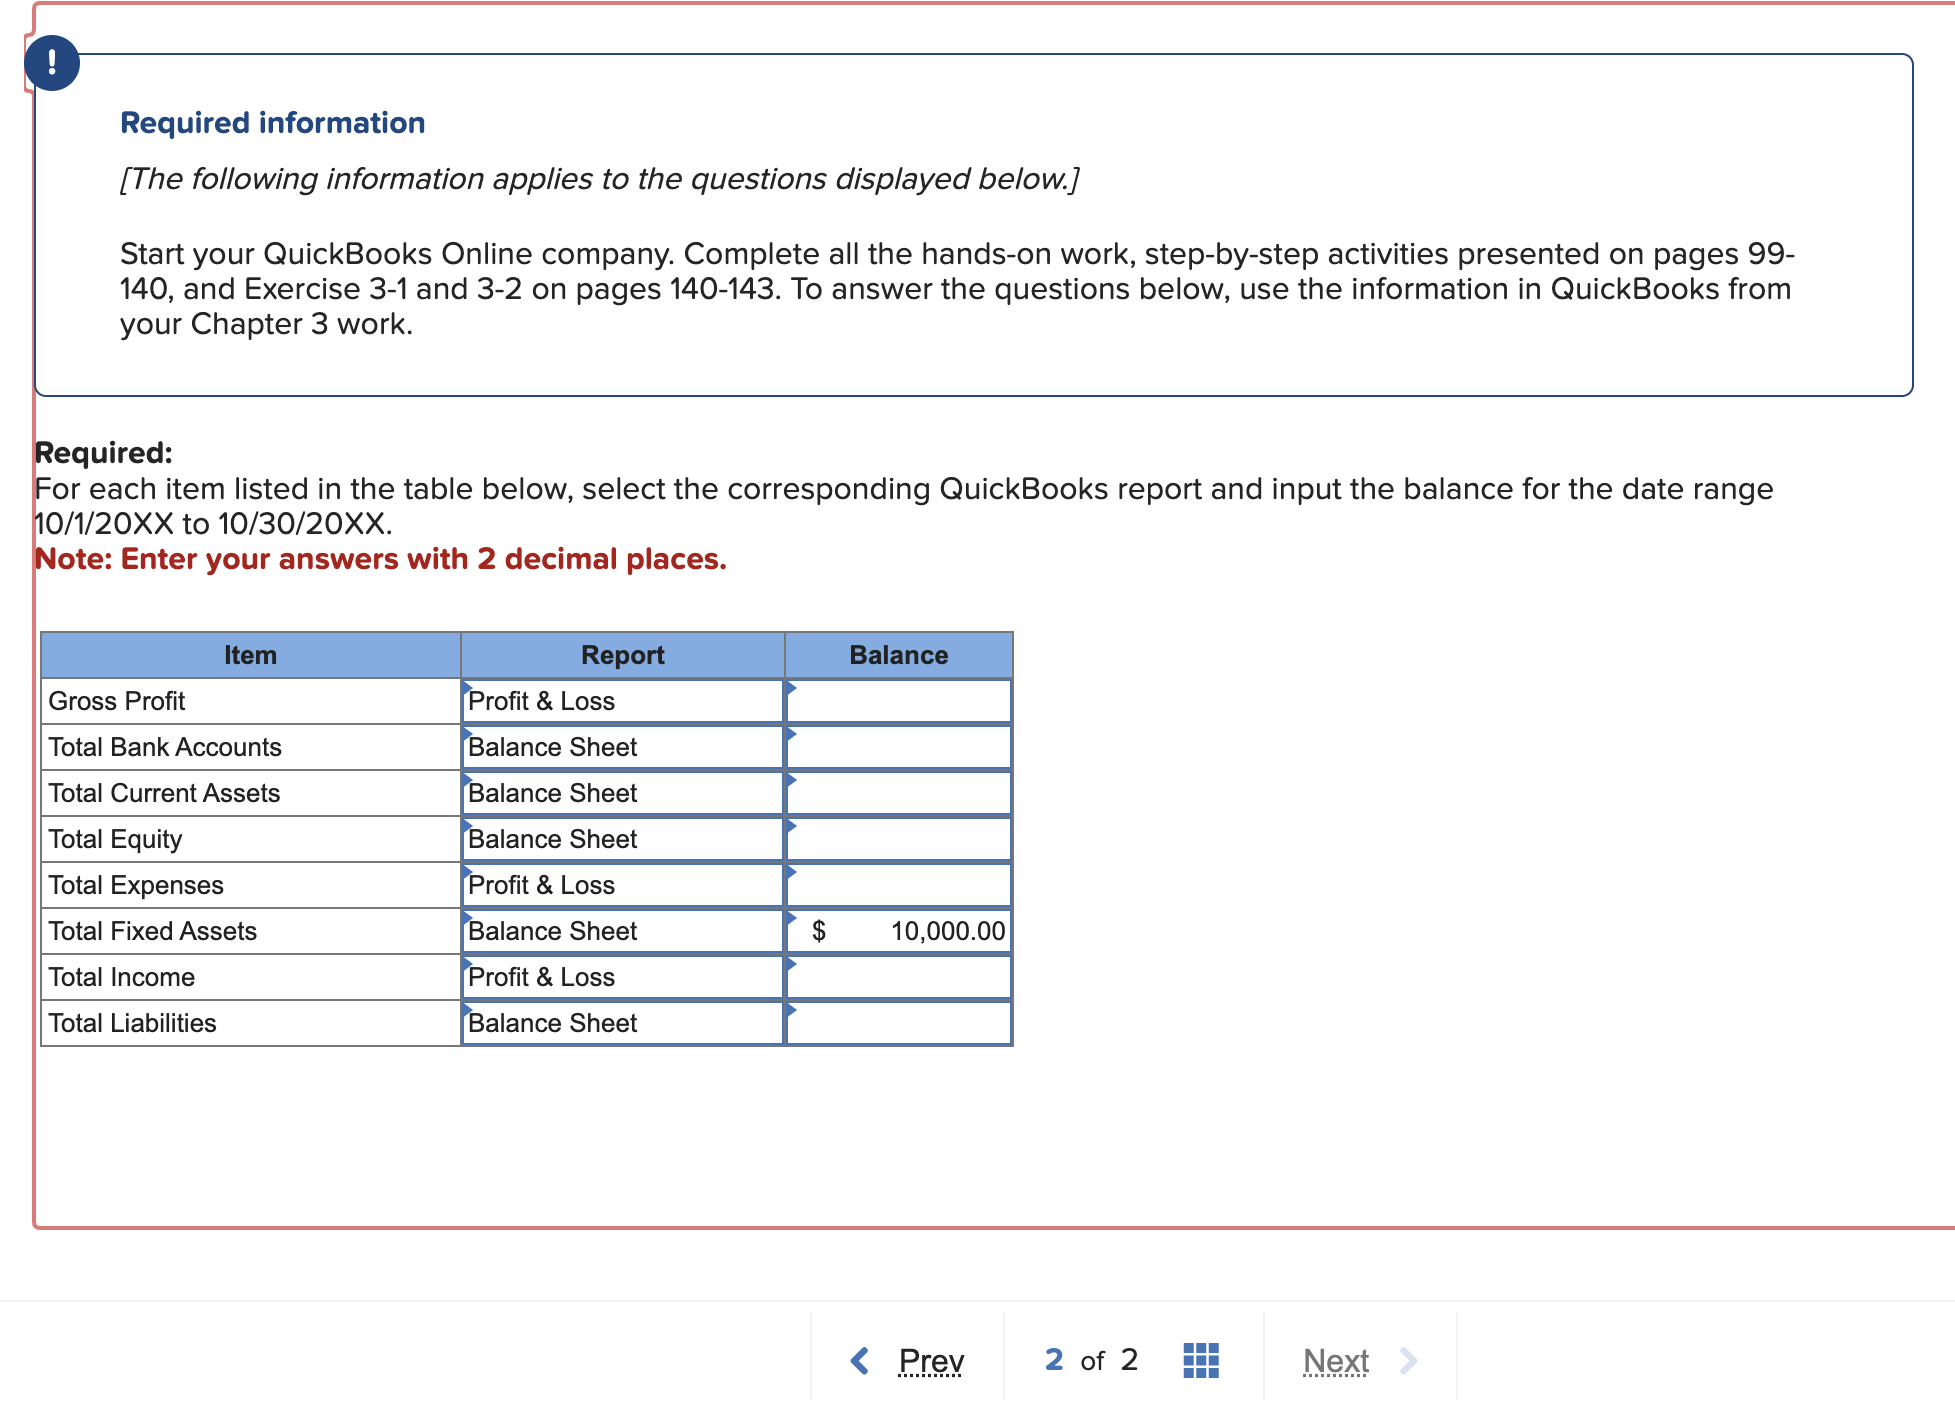
Task: Click the Next question link
Action: click(x=1335, y=1360)
